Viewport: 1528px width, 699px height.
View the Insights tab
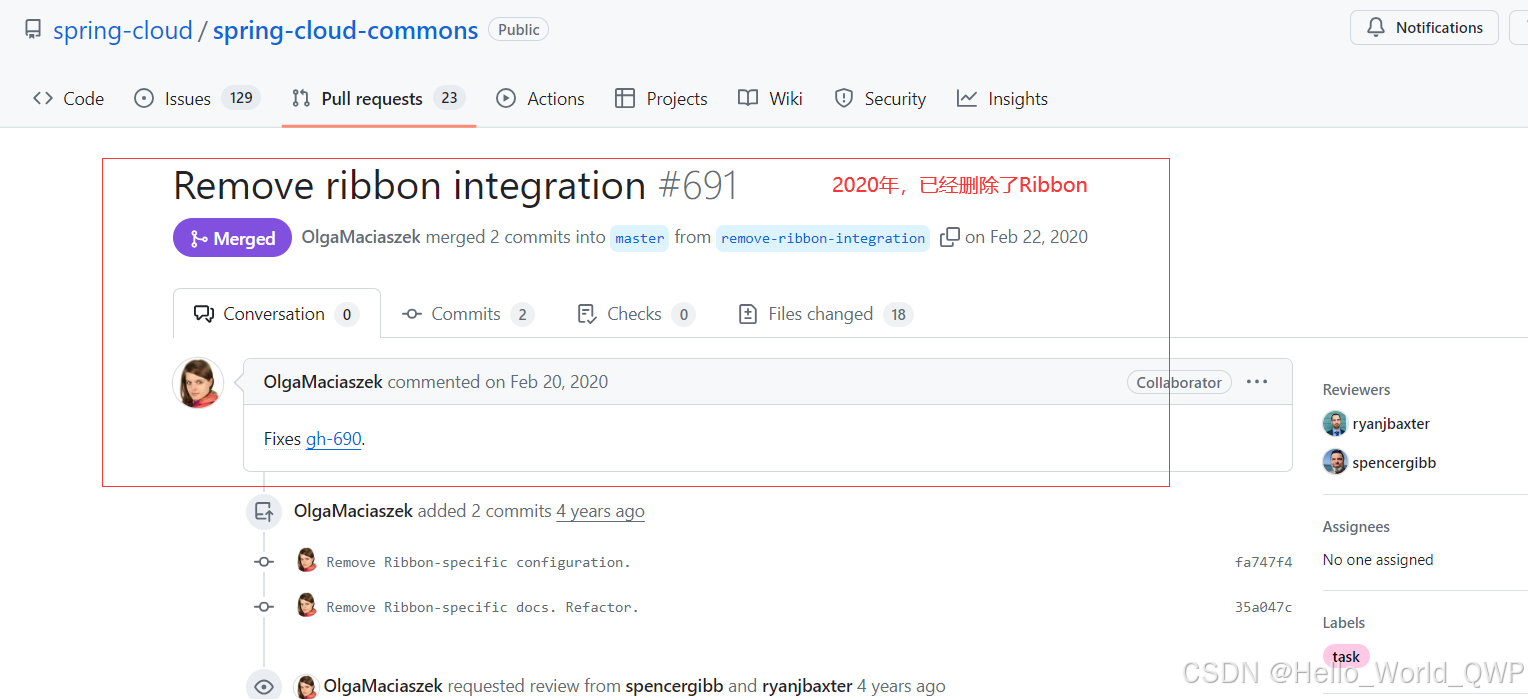[1002, 98]
